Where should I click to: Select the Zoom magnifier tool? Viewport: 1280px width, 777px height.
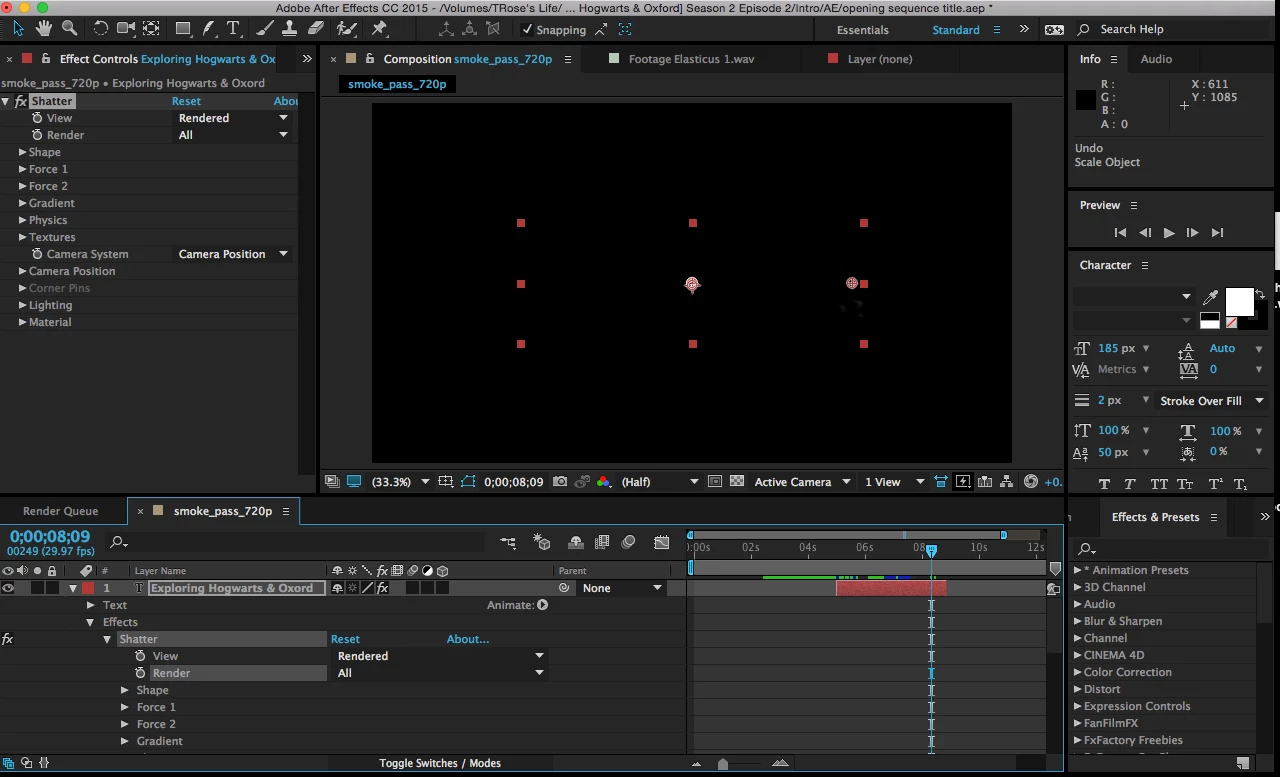tap(69, 28)
